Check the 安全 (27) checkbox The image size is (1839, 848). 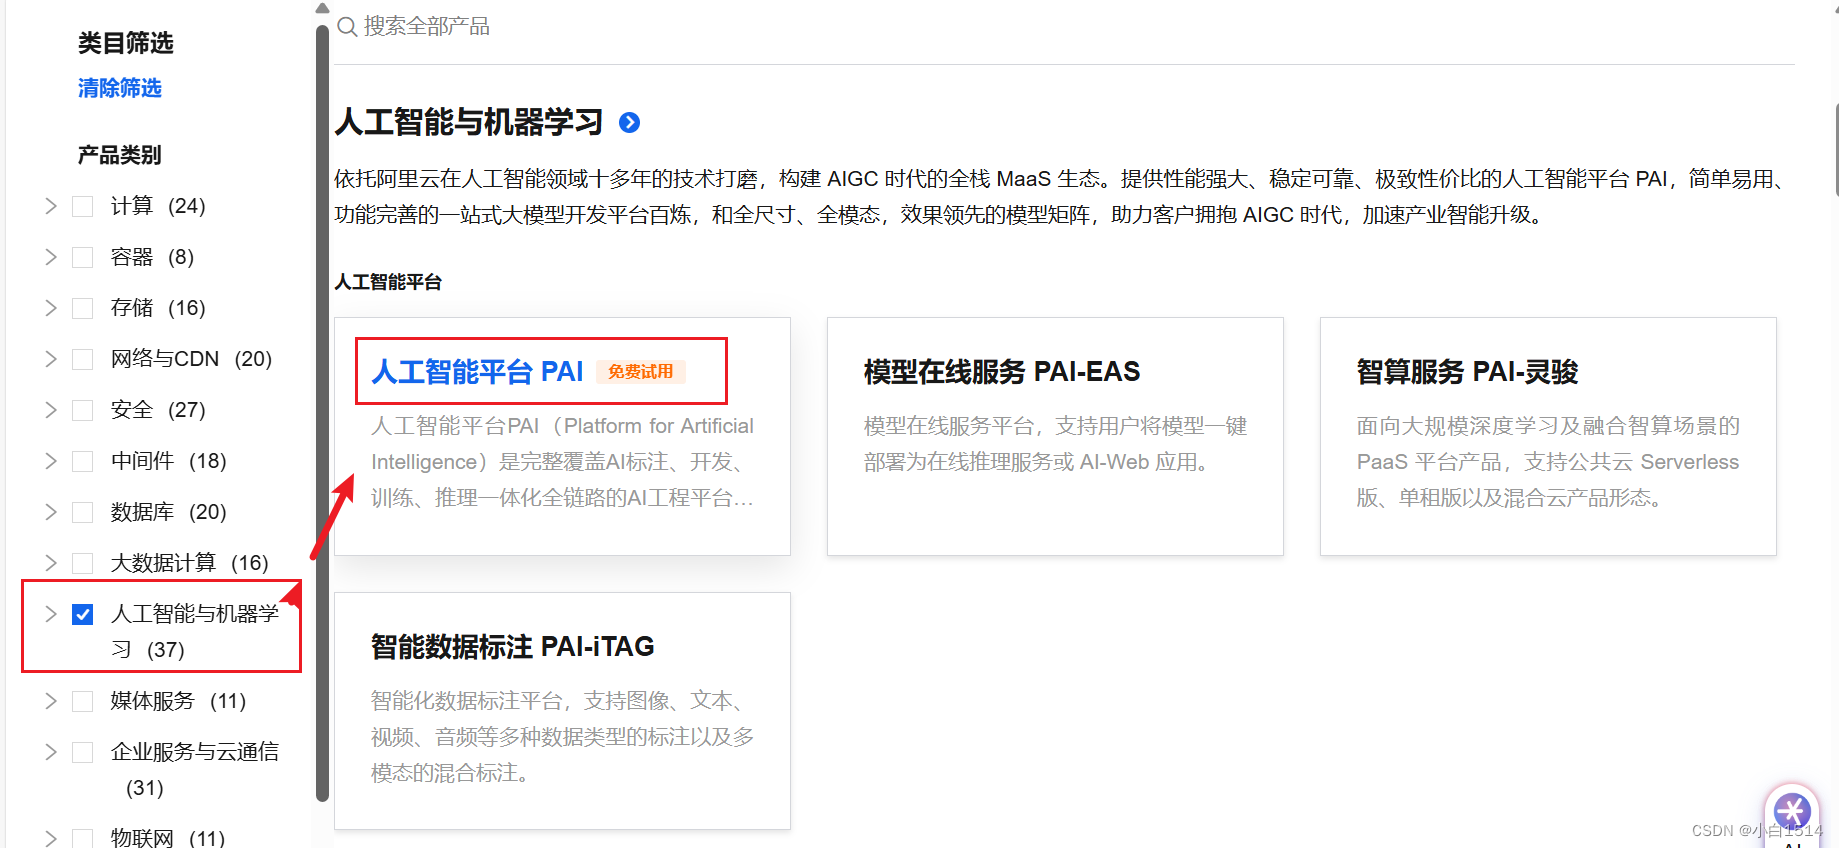tap(83, 411)
